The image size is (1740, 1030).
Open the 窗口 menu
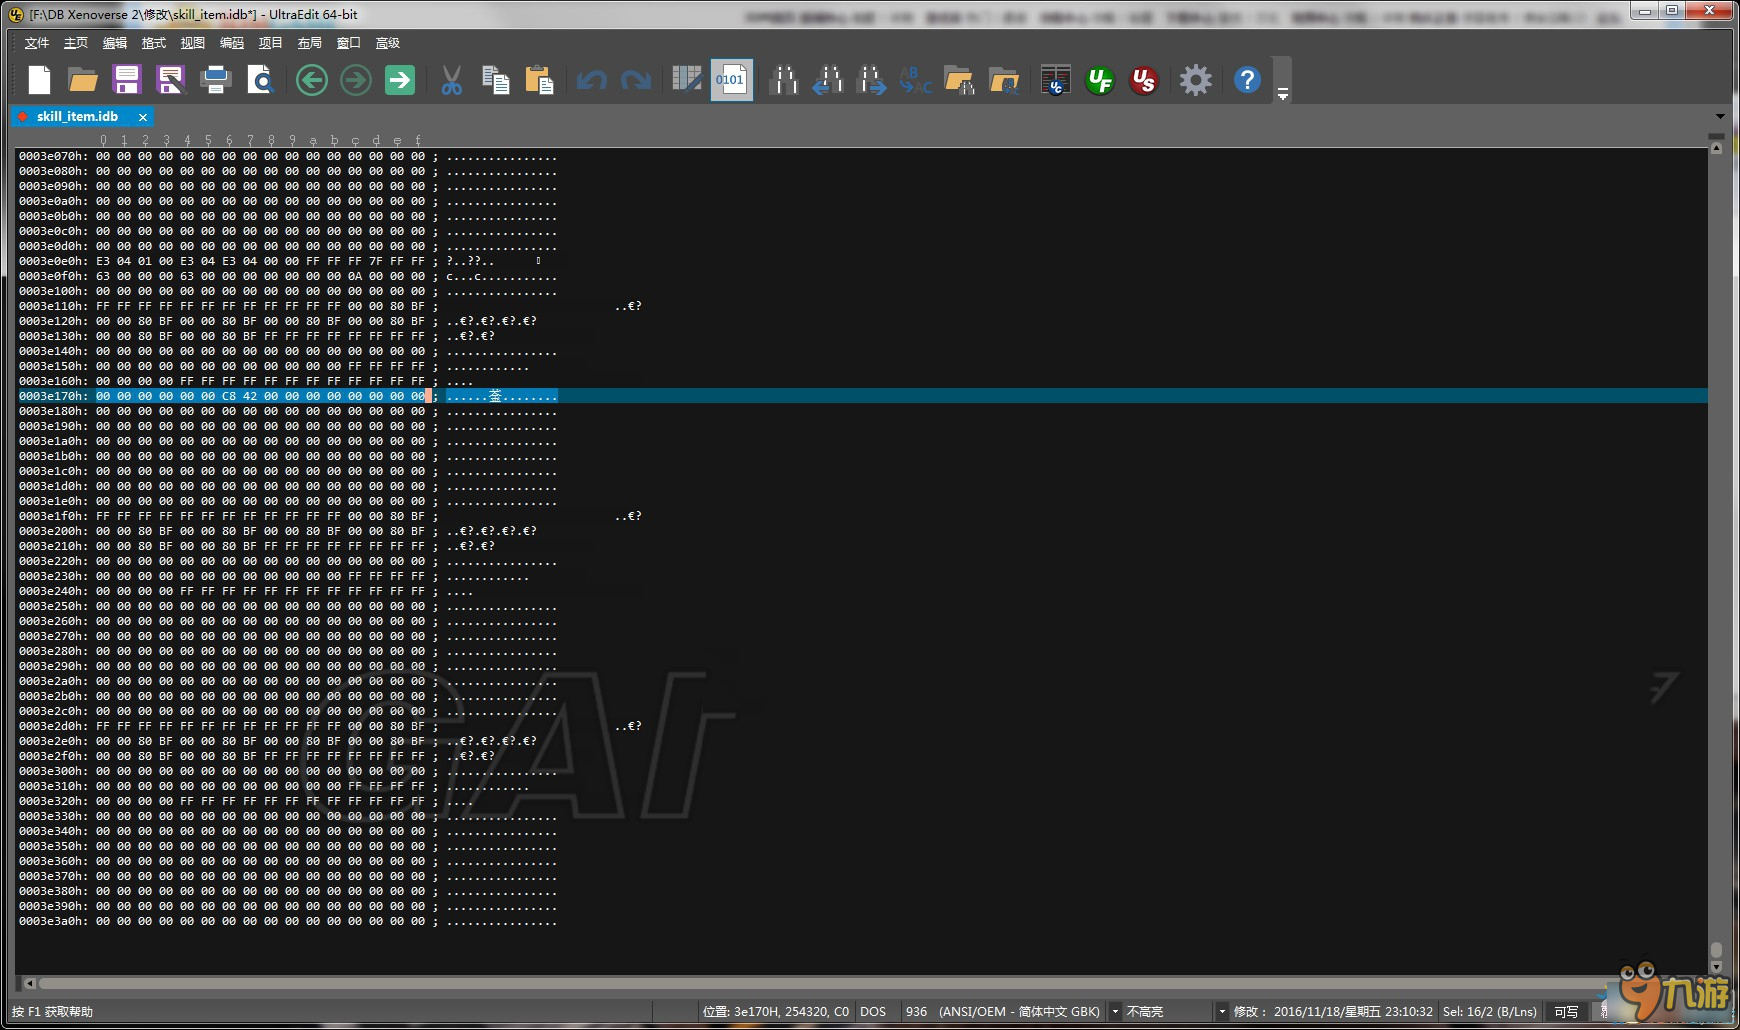pyautogui.click(x=349, y=43)
